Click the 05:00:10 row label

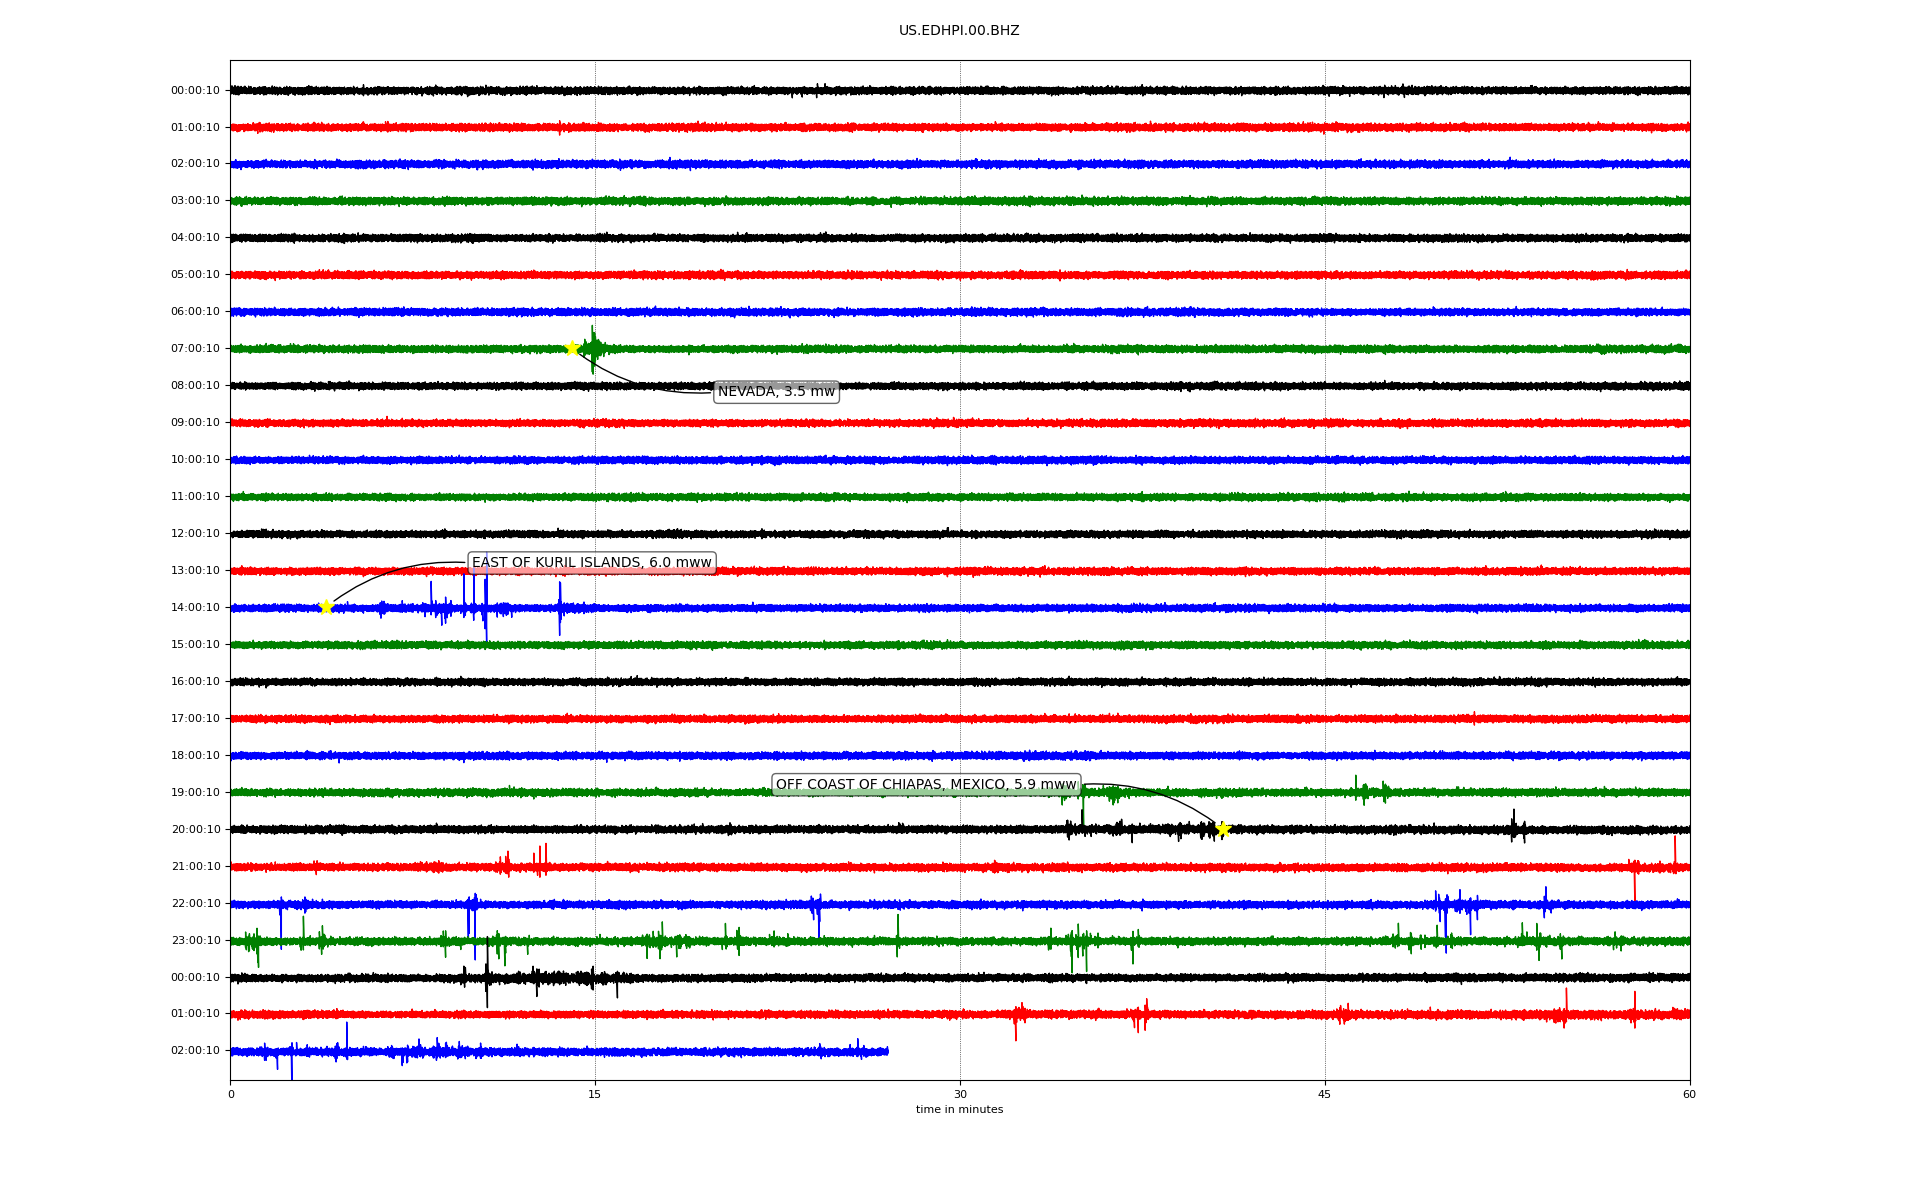pyautogui.click(x=195, y=275)
